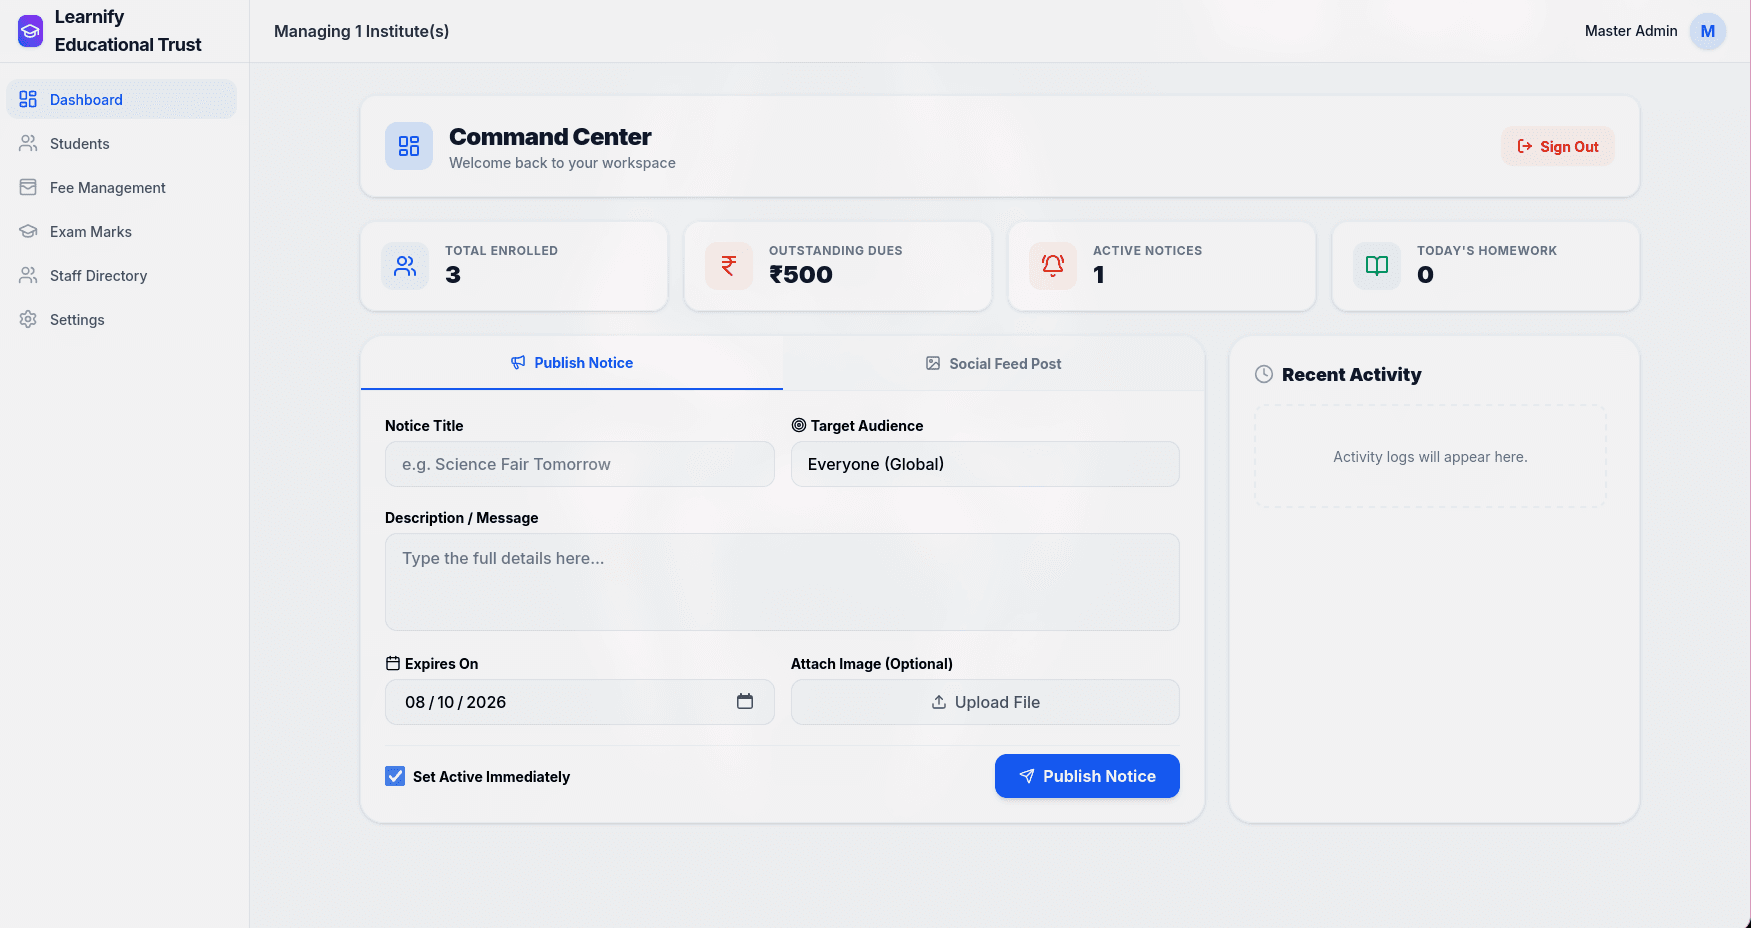Viewport: 1751px width, 928px height.
Task: Click the Outstanding Dues value ₹500
Action: point(800,275)
